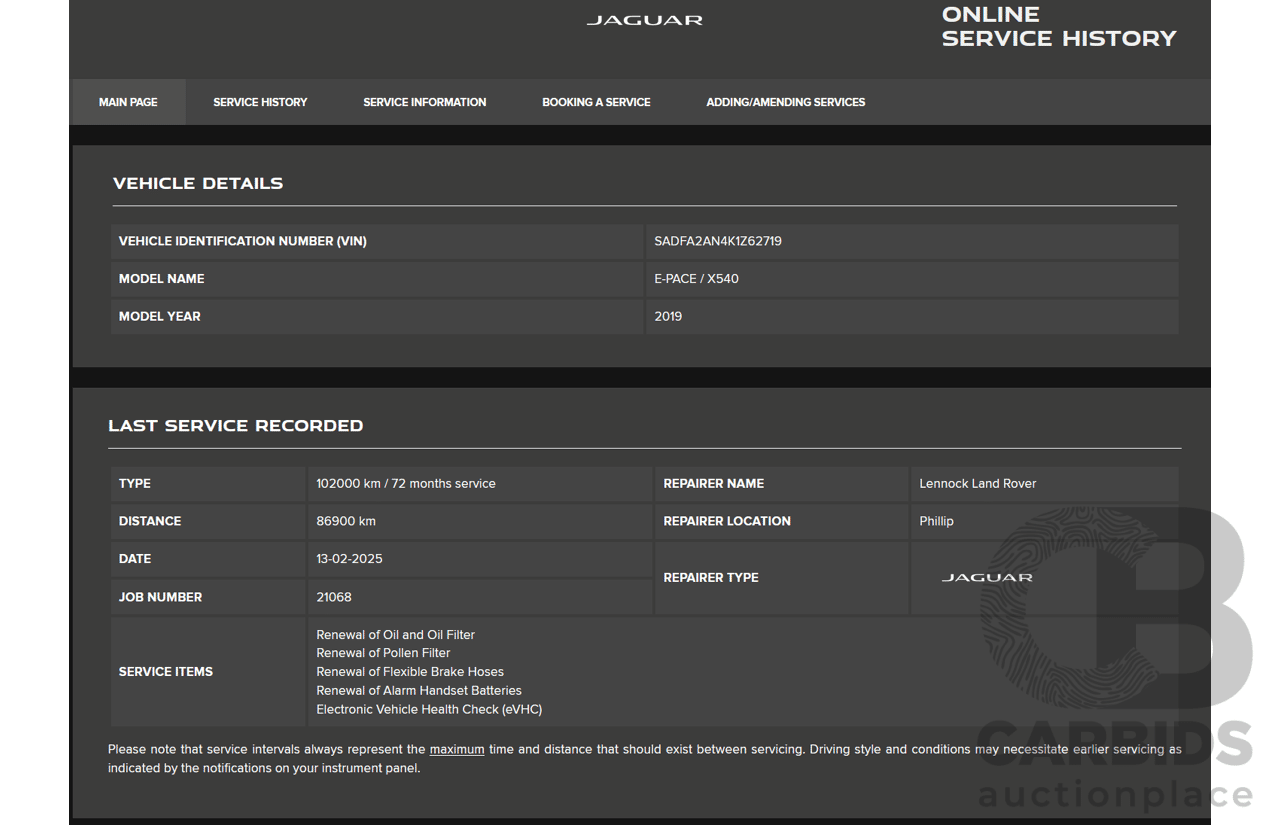Select the 86900 km distance value
Viewport: 1280px width, 825px height.
click(346, 521)
